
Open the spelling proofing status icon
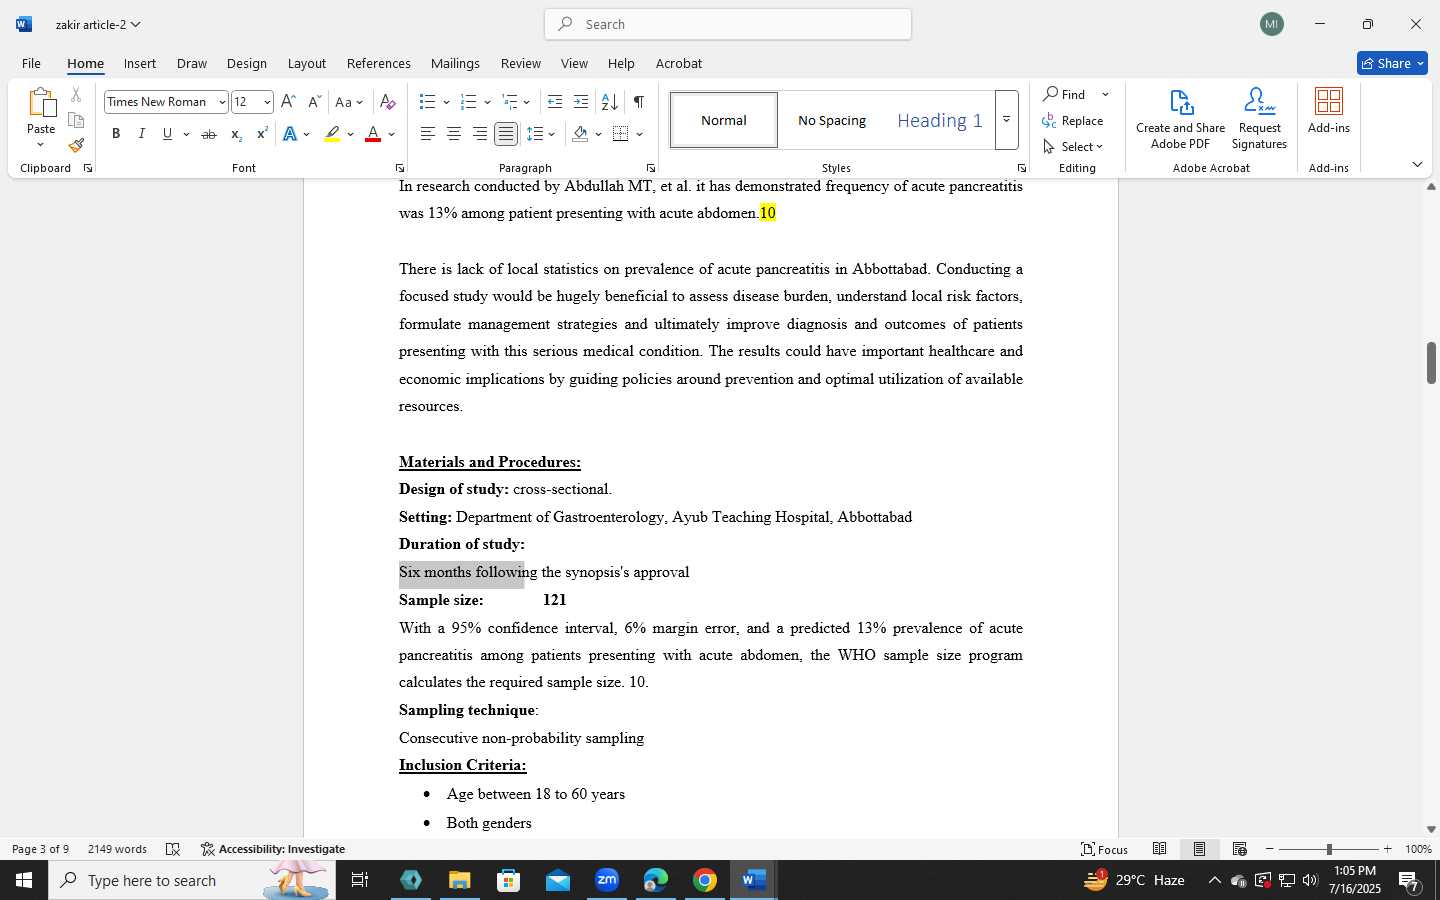pyautogui.click(x=173, y=849)
